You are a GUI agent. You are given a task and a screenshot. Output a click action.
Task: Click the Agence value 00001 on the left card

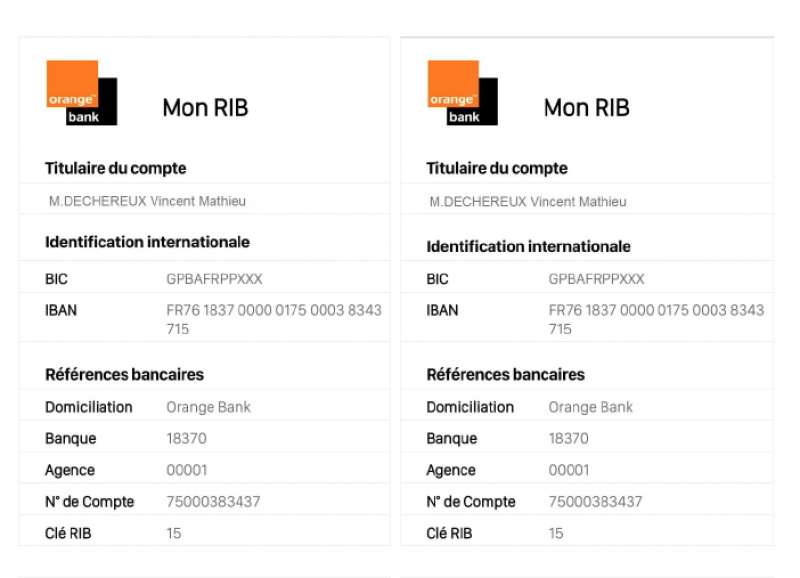coord(186,470)
